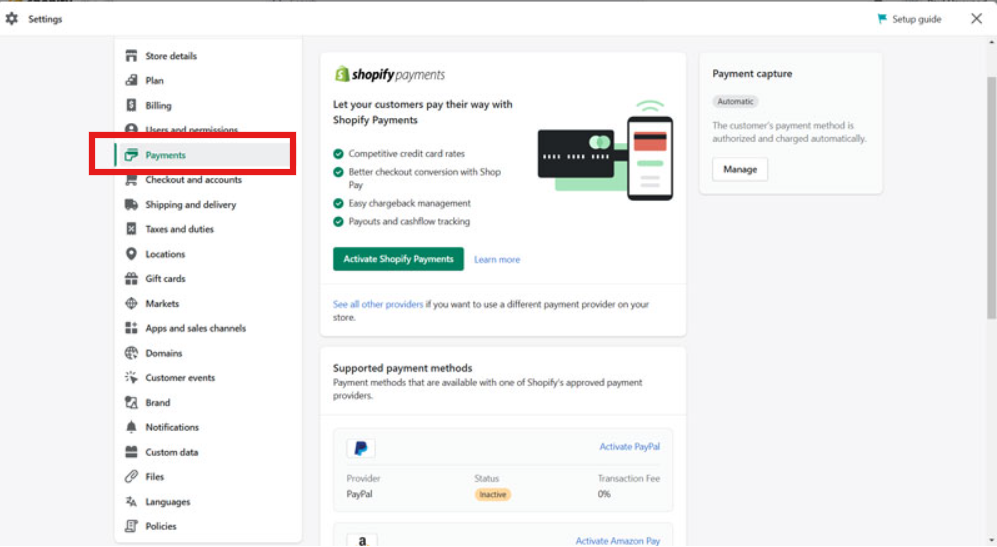997x547 pixels.
Task: Click the Settings gear icon
Action: [x=11, y=18]
